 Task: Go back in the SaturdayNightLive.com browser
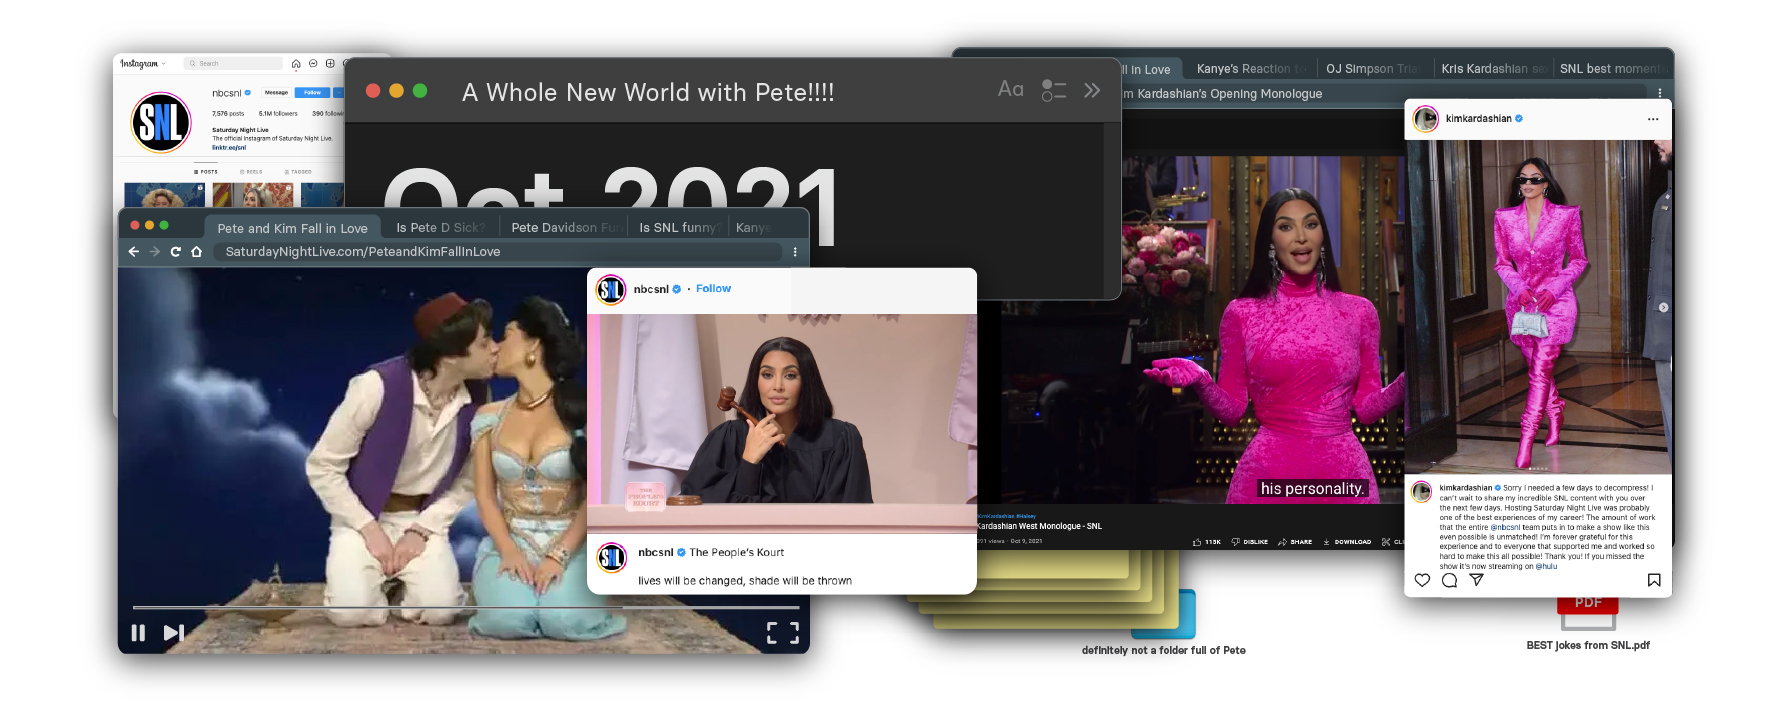[134, 252]
